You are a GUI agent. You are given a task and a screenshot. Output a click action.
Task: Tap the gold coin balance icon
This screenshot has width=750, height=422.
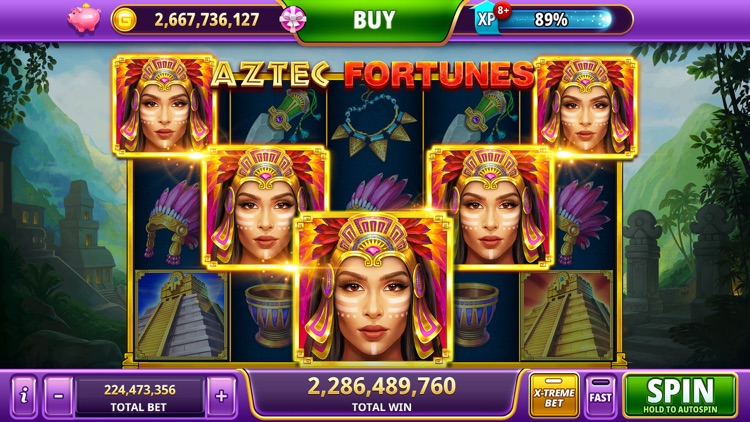click(124, 20)
